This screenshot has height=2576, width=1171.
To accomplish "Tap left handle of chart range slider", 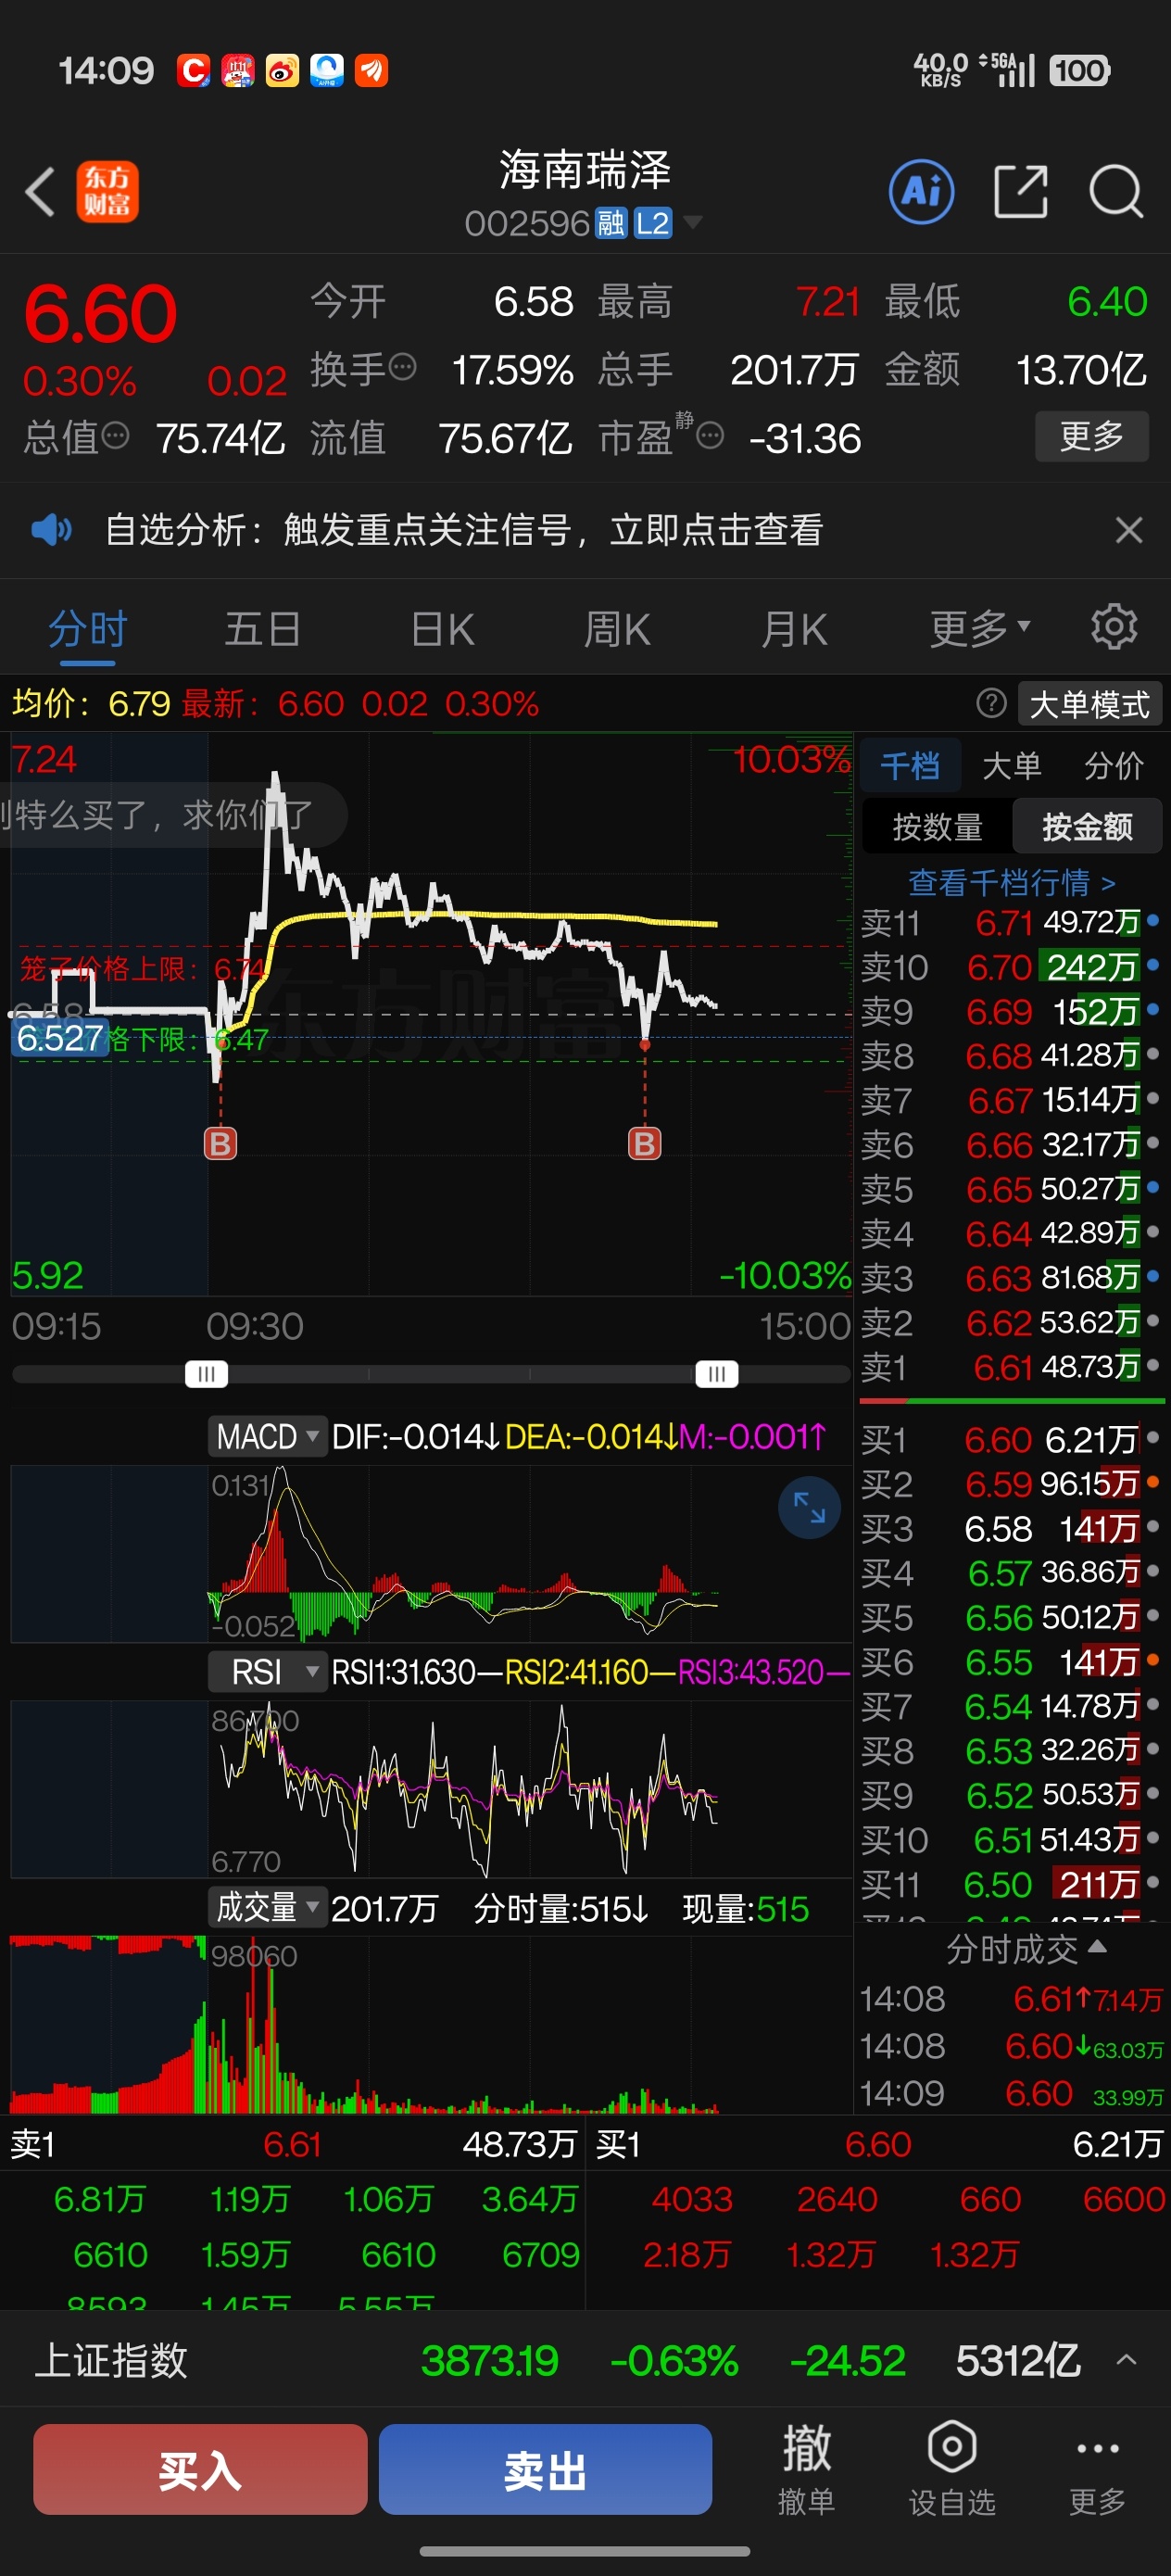I will pyautogui.click(x=206, y=1374).
